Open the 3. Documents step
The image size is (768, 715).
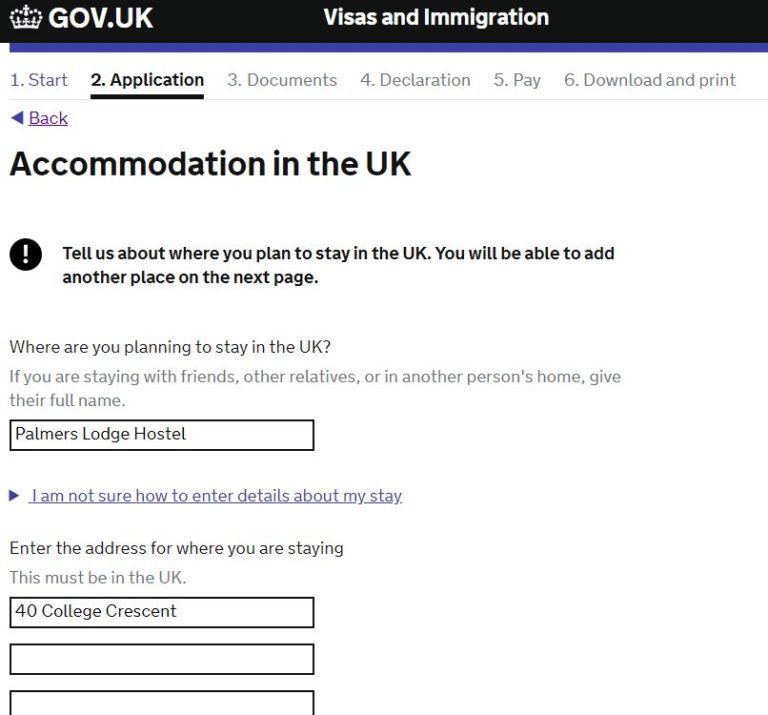(282, 80)
